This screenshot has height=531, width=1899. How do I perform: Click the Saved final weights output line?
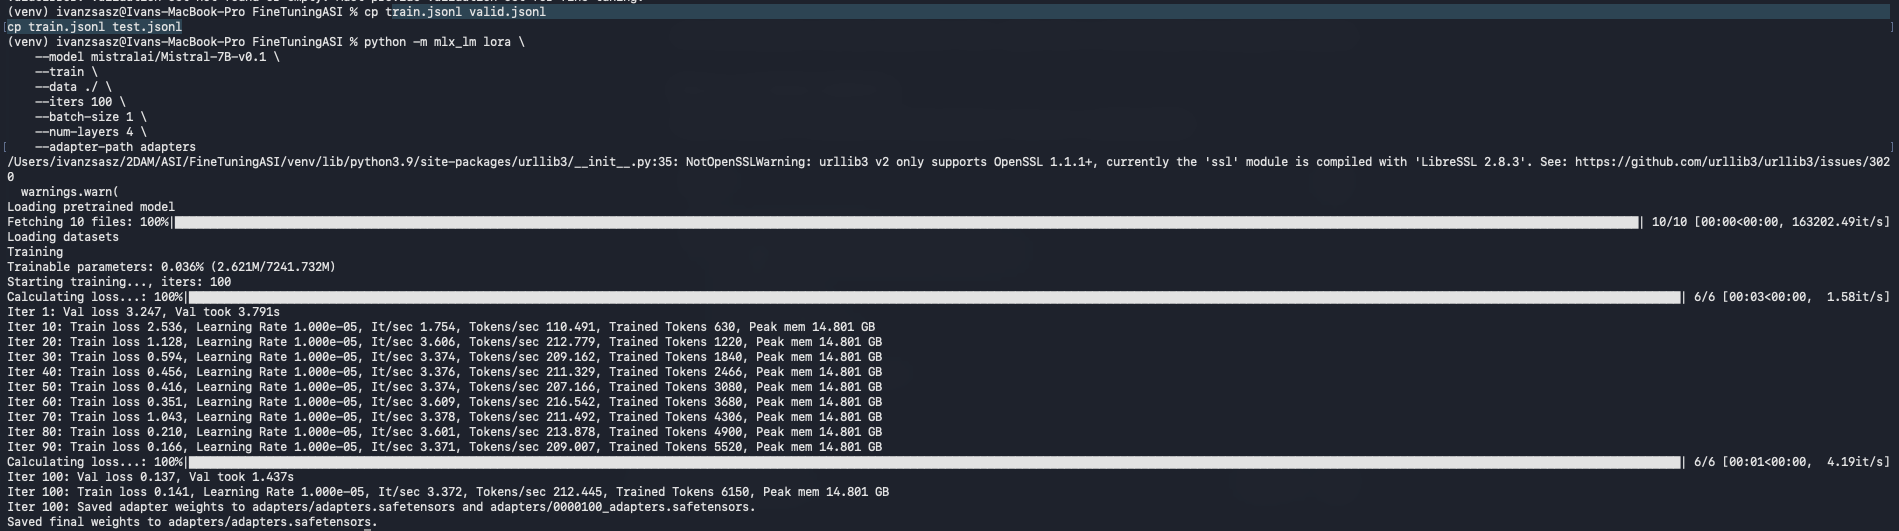click(x=192, y=522)
